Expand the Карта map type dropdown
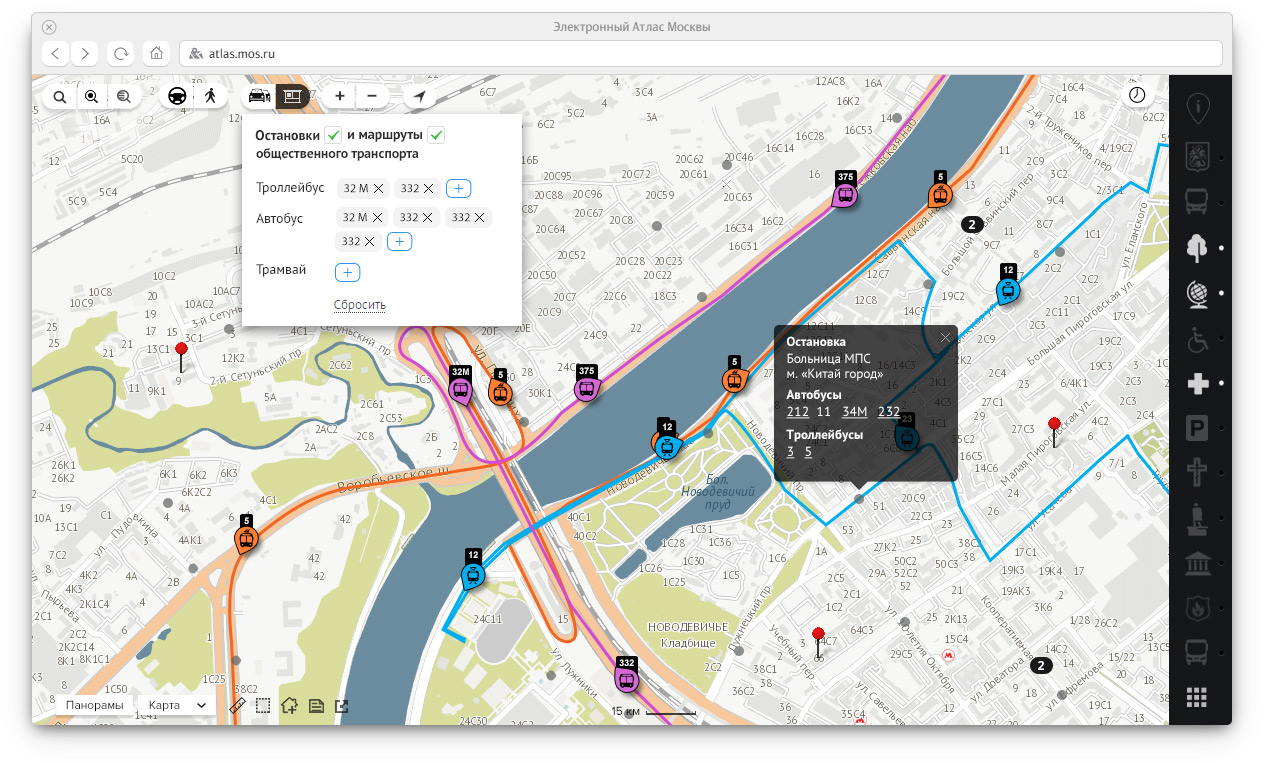 177,705
